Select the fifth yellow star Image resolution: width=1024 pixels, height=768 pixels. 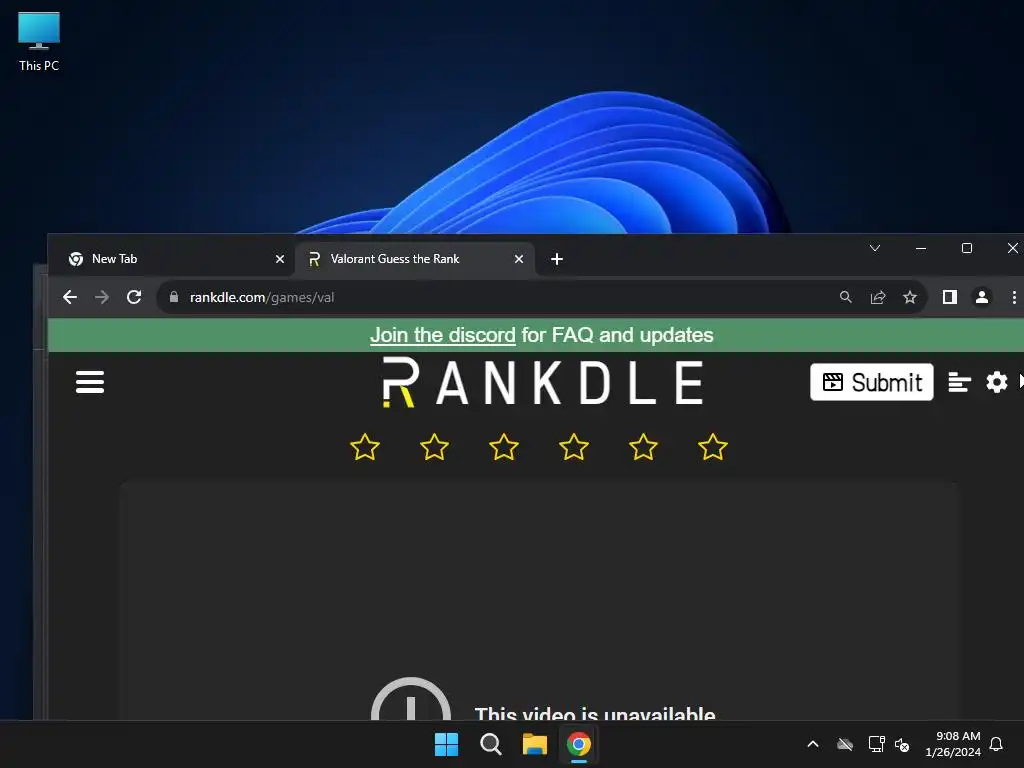pos(643,447)
